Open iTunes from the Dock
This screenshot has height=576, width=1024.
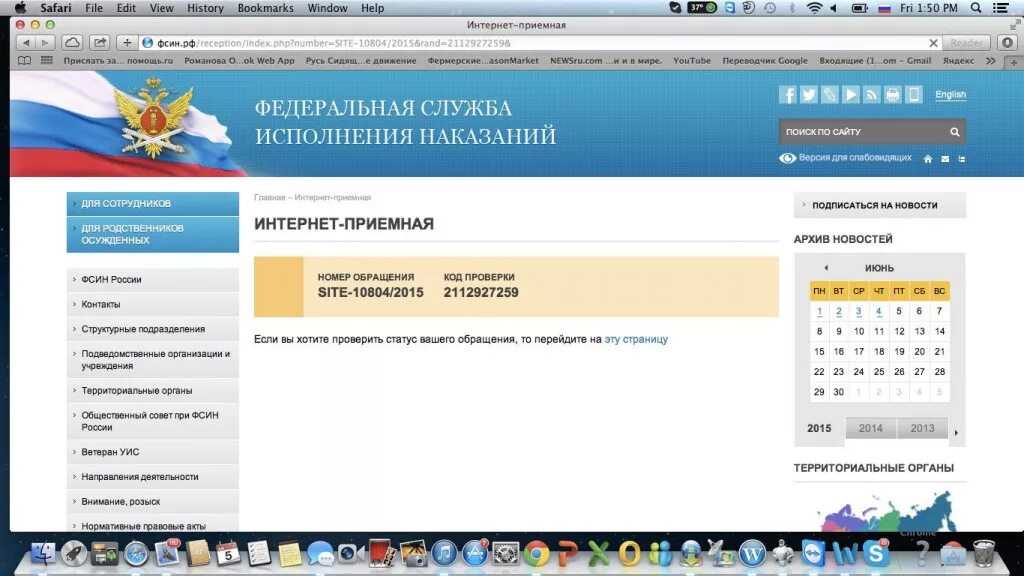pyautogui.click(x=444, y=554)
